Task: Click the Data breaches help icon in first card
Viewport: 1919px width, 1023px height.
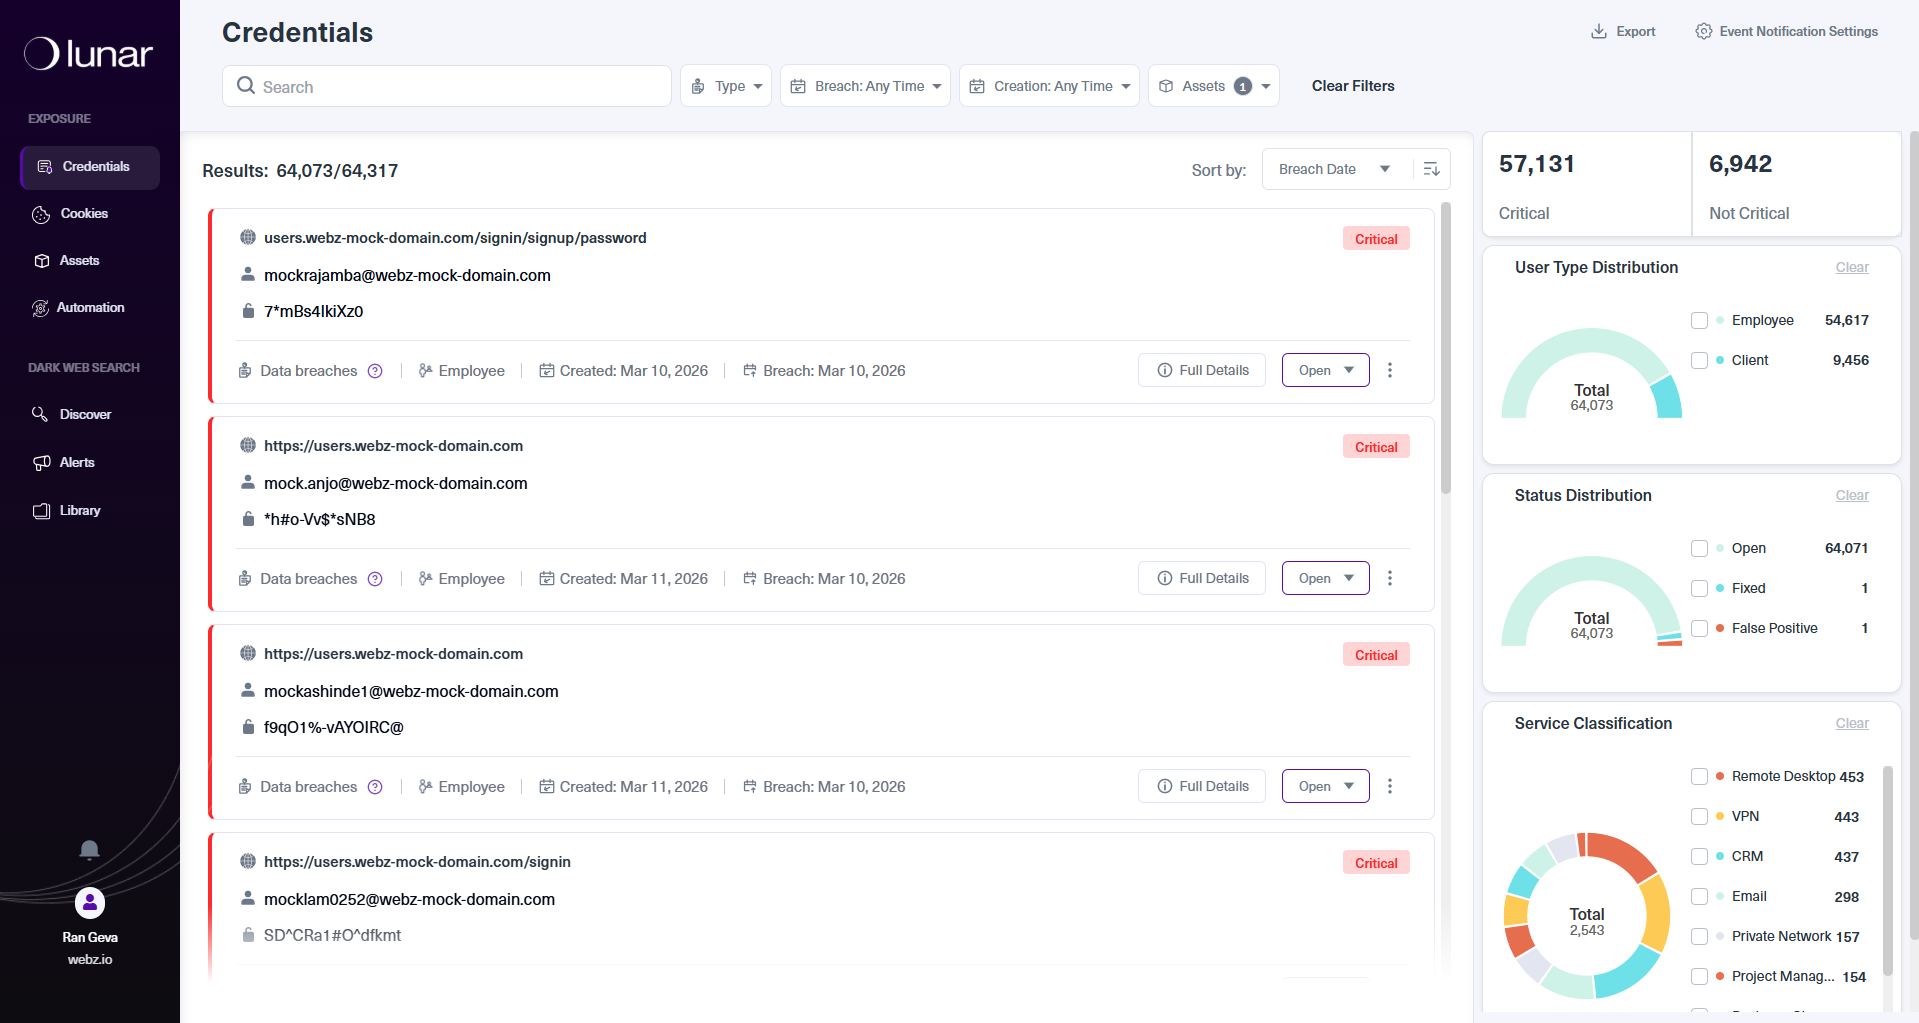Action: click(x=375, y=371)
